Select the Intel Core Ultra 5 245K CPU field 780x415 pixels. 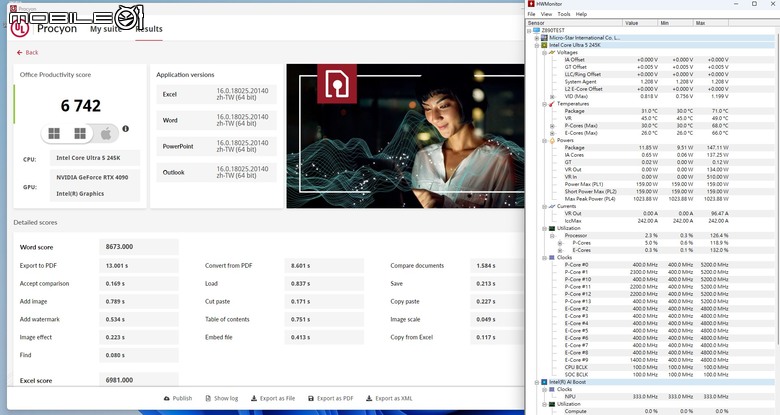point(95,158)
